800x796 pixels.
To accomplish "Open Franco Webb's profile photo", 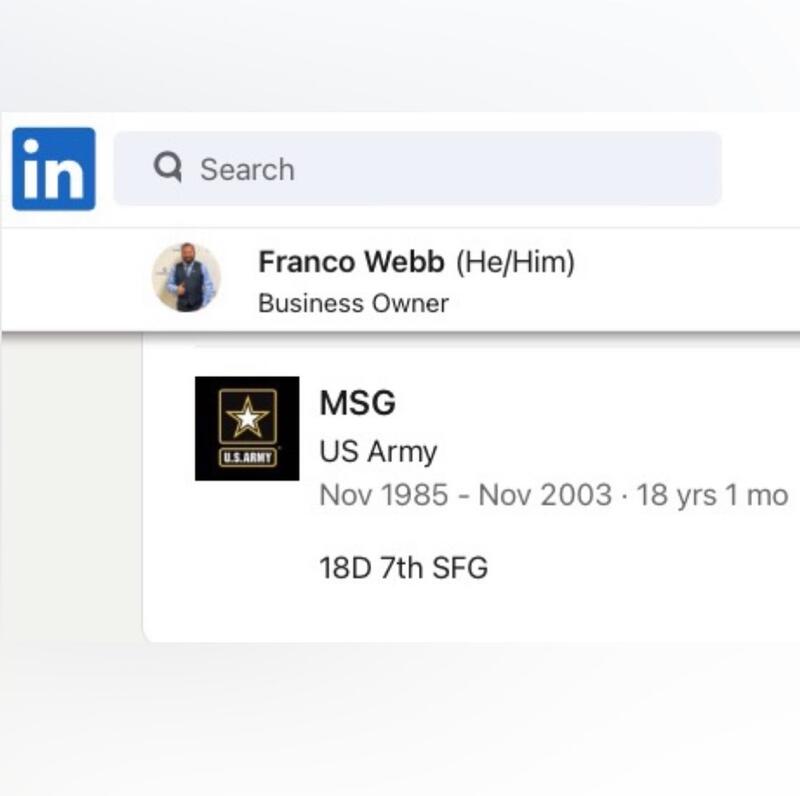I will tap(186, 277).
